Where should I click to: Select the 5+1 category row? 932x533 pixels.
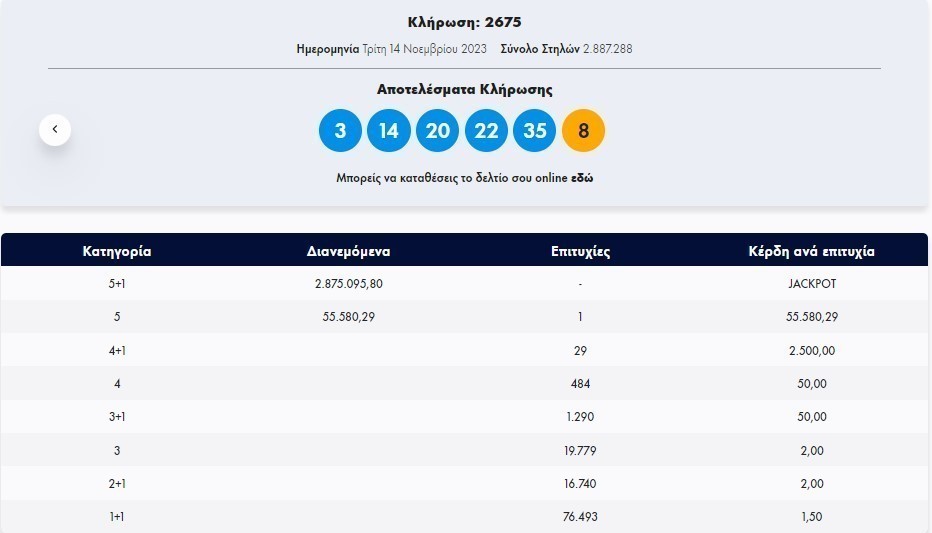pyautogui.click(x=117, y=284)
